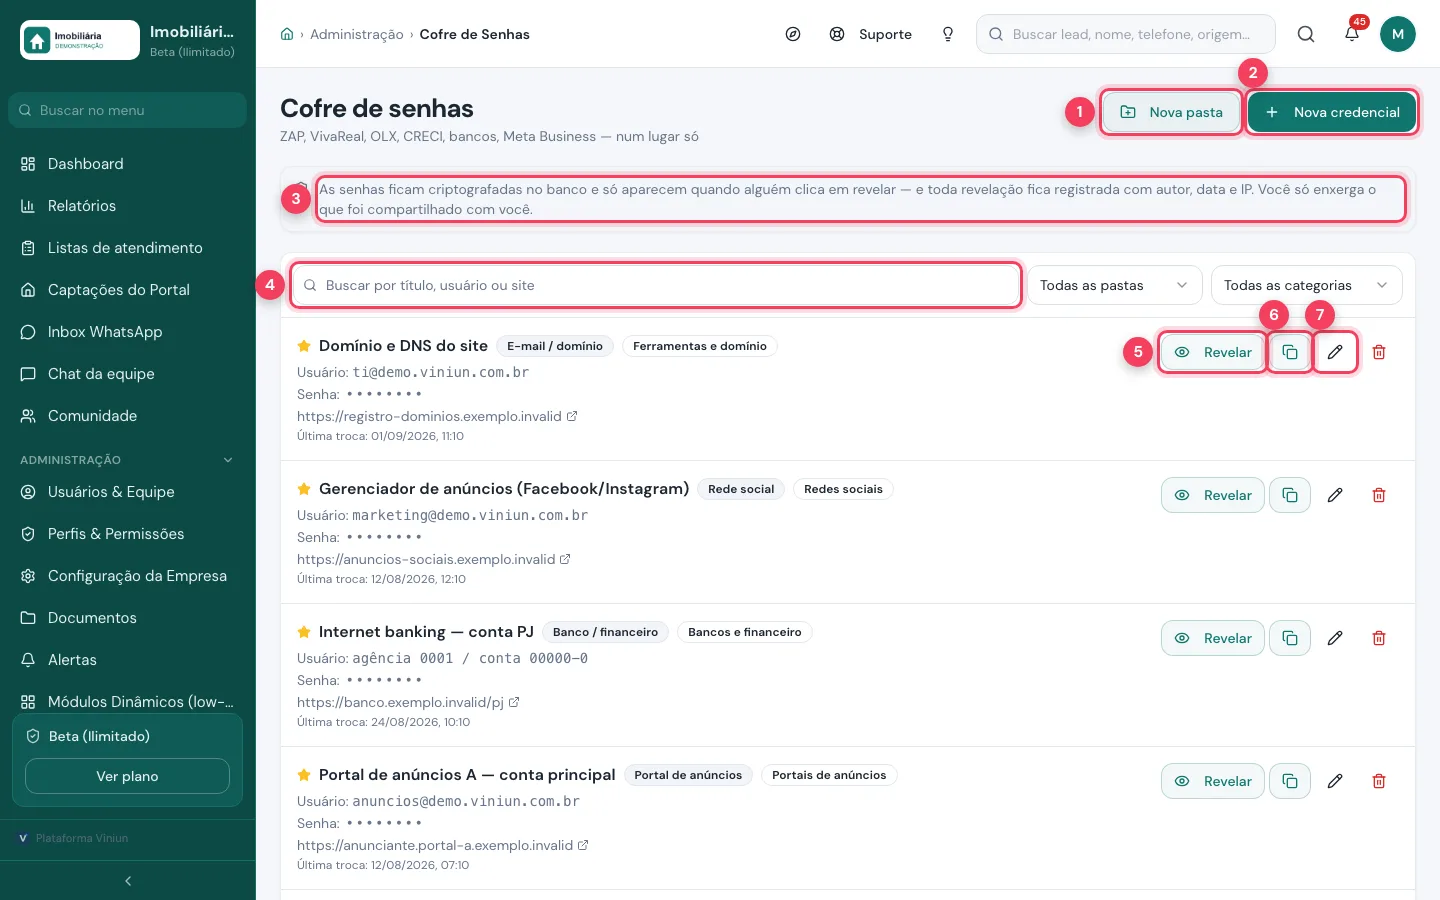
Task: Click the Ver plano button
Action: 127,776
